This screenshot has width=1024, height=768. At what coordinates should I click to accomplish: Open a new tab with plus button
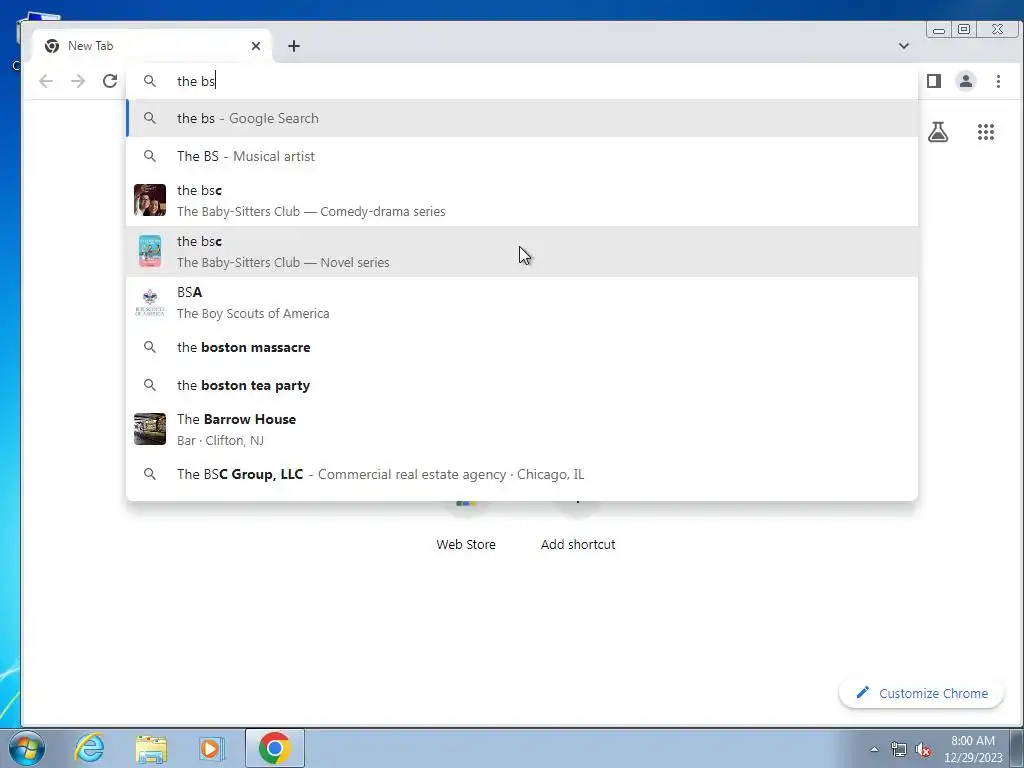(294, 46)
